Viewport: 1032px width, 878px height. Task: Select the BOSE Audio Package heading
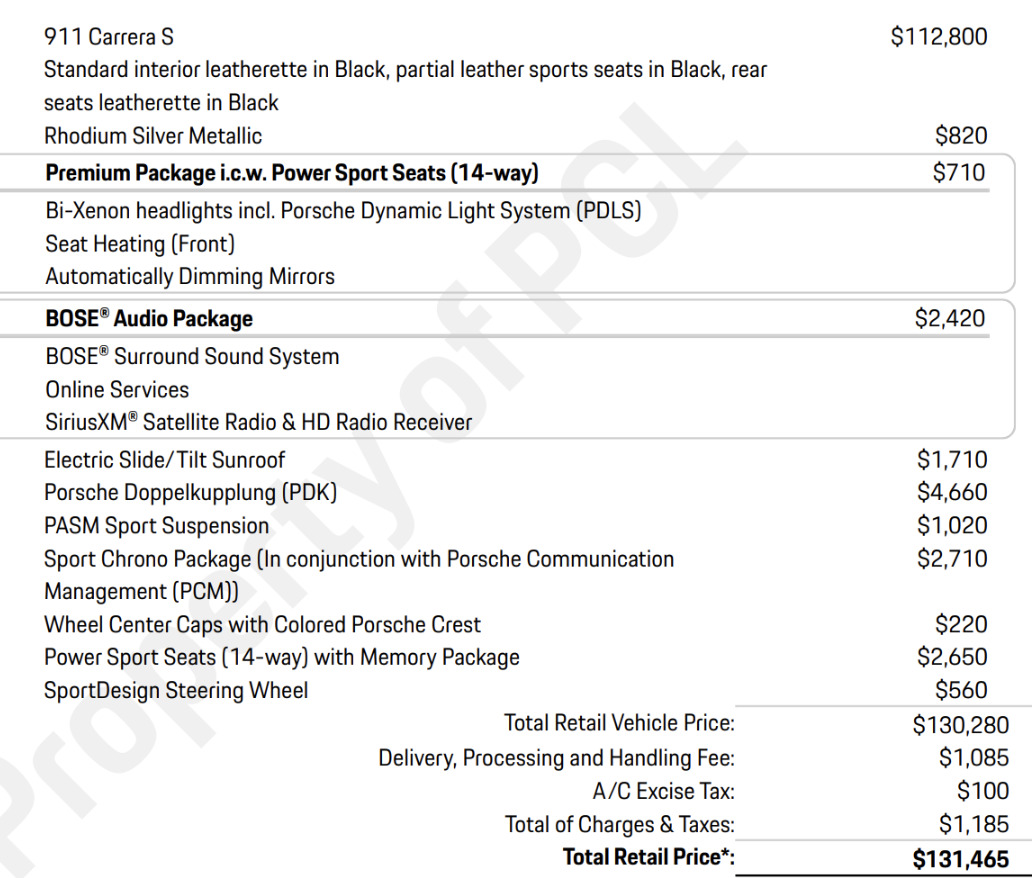pyautogui.click(x=149, y=319)
